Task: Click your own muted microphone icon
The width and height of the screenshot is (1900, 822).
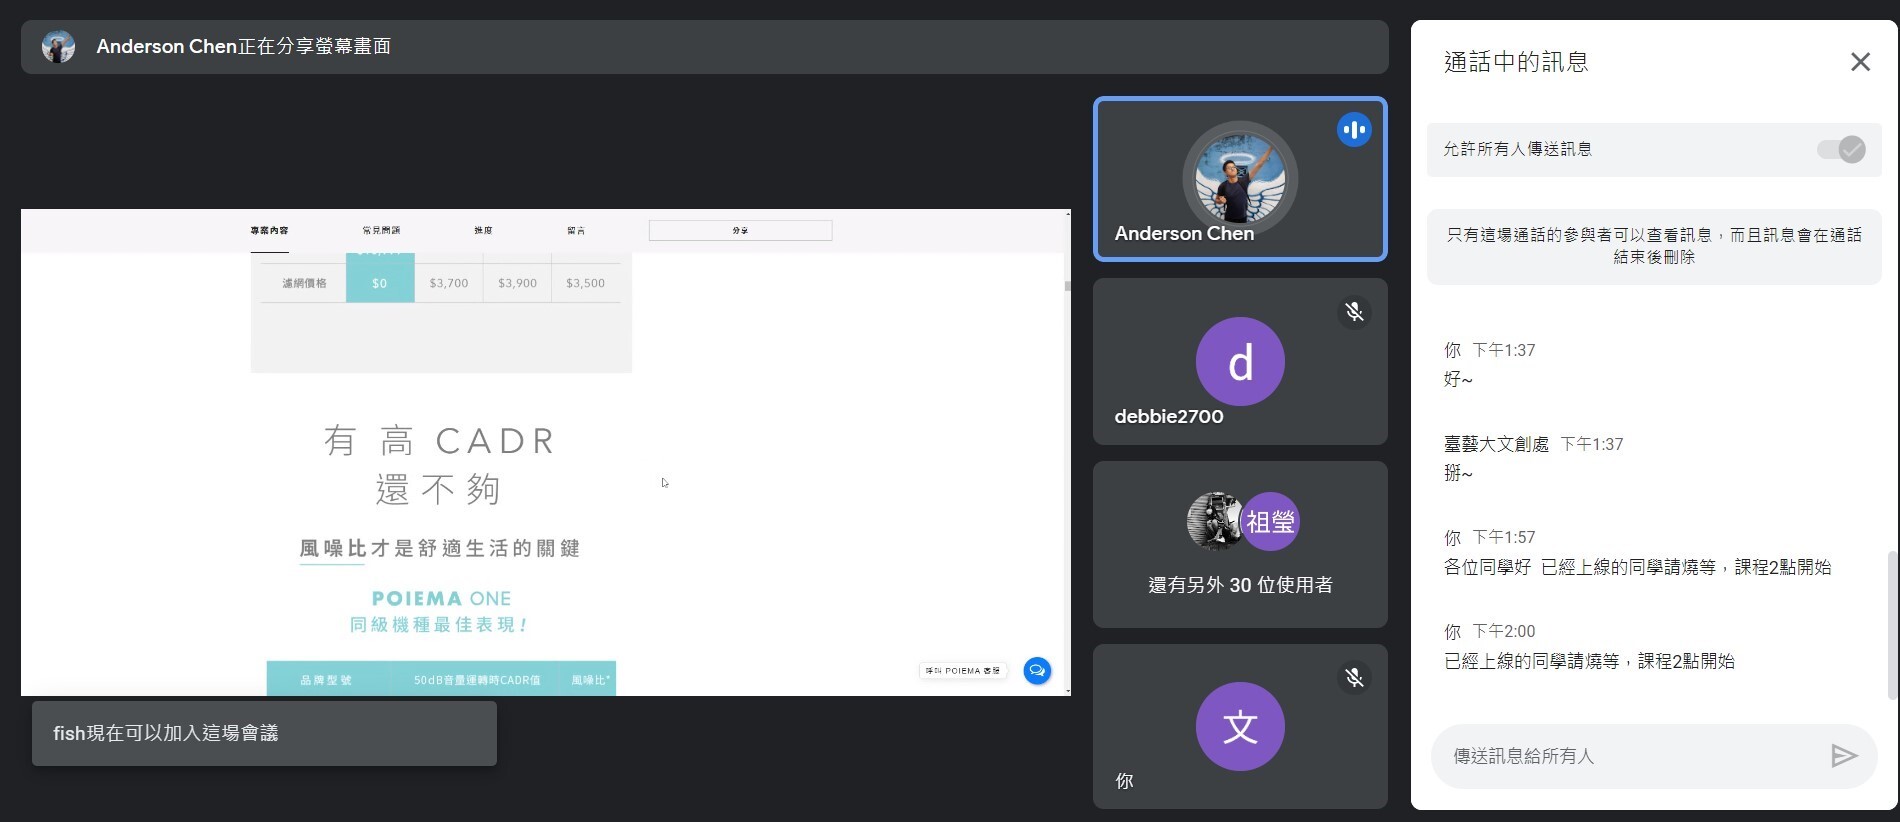Action: [1354, 677]
